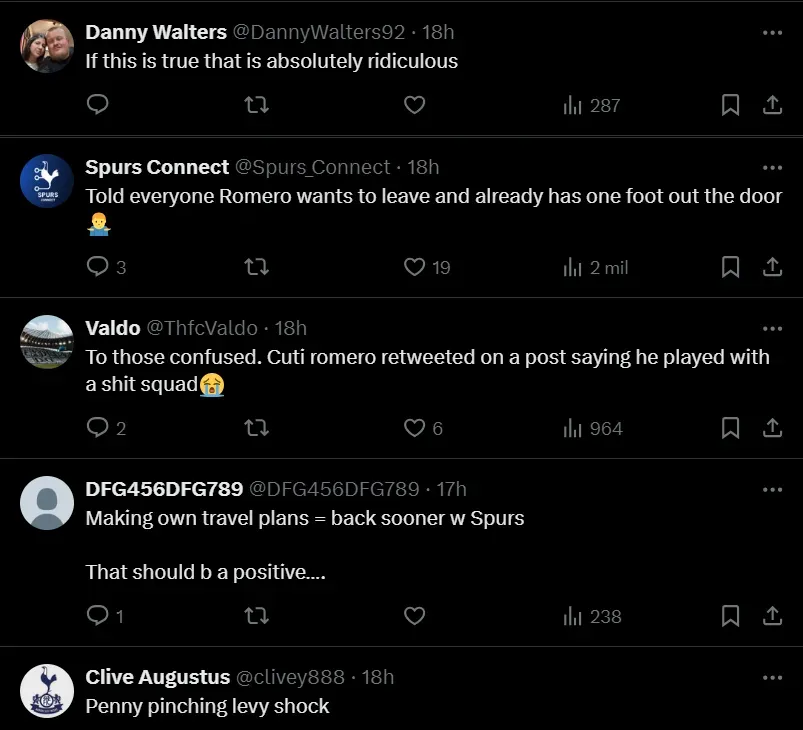Screen dimensions: 803x730
Task: Share the DFG456DFG789 tweet
Action: point(773,616)
